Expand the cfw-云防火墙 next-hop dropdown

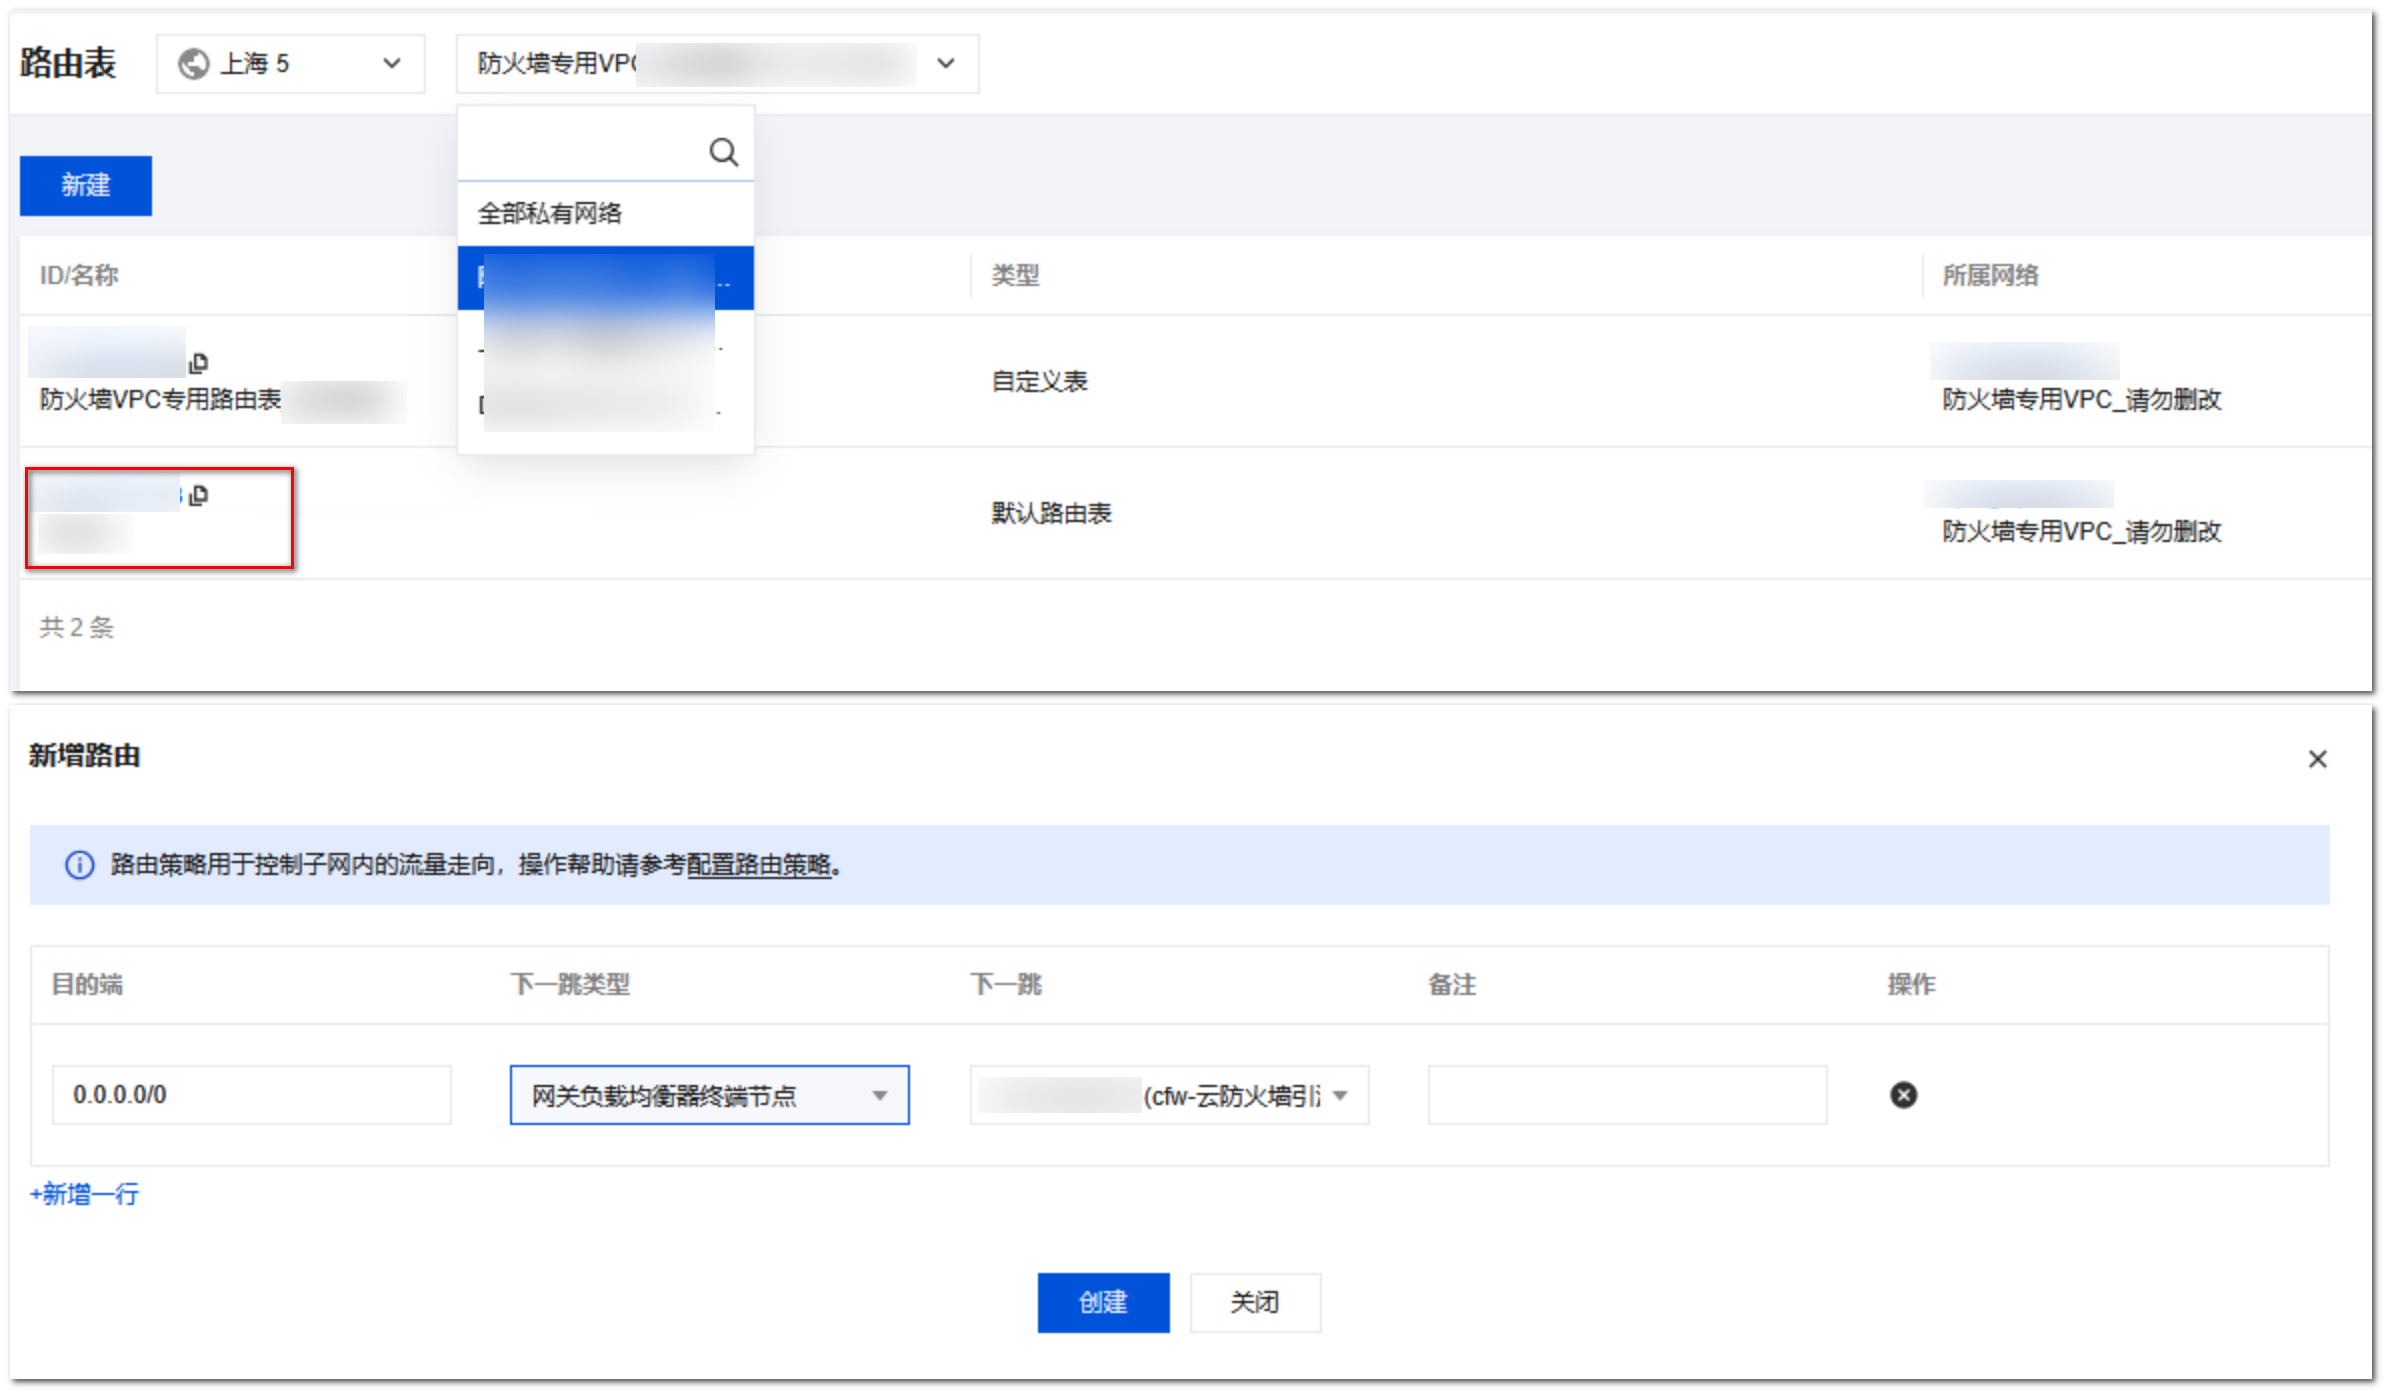pyautogui.click(x=1168, y=1095)
